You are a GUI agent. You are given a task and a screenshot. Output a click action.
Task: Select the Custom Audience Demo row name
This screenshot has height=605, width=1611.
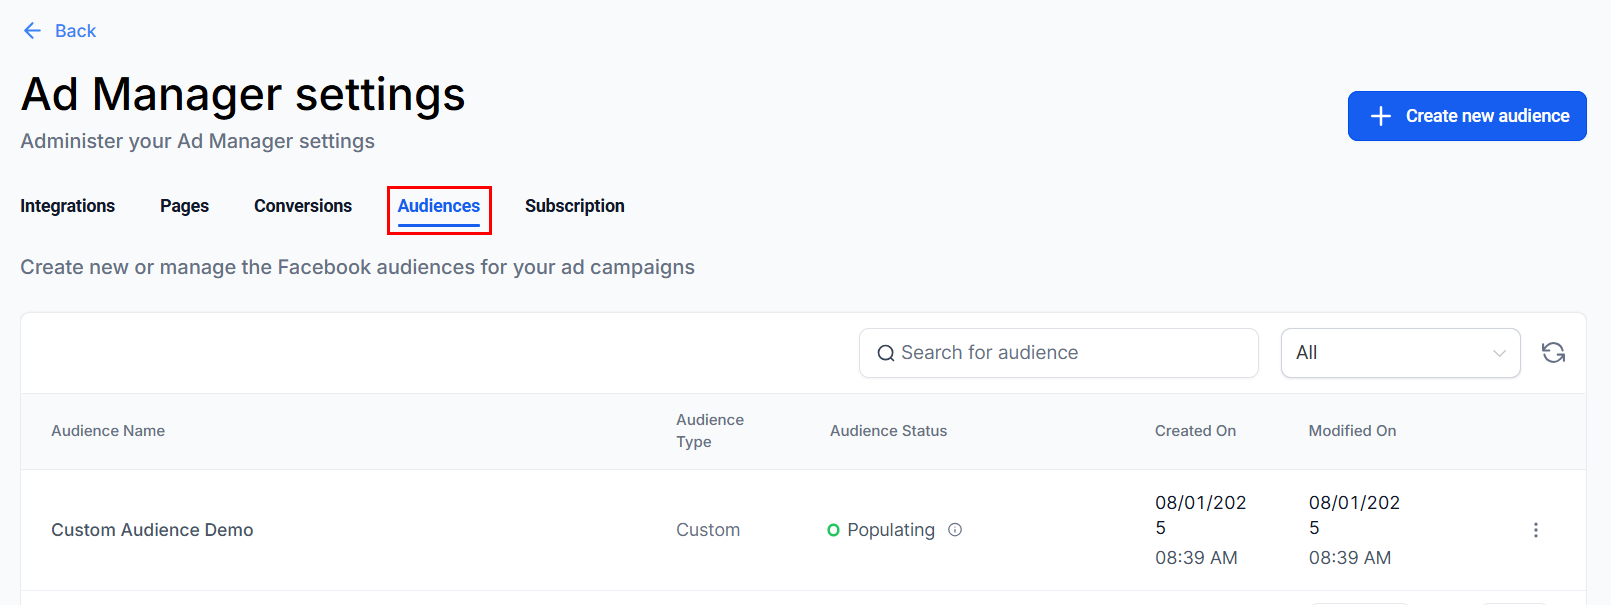[x=152, y=530]
